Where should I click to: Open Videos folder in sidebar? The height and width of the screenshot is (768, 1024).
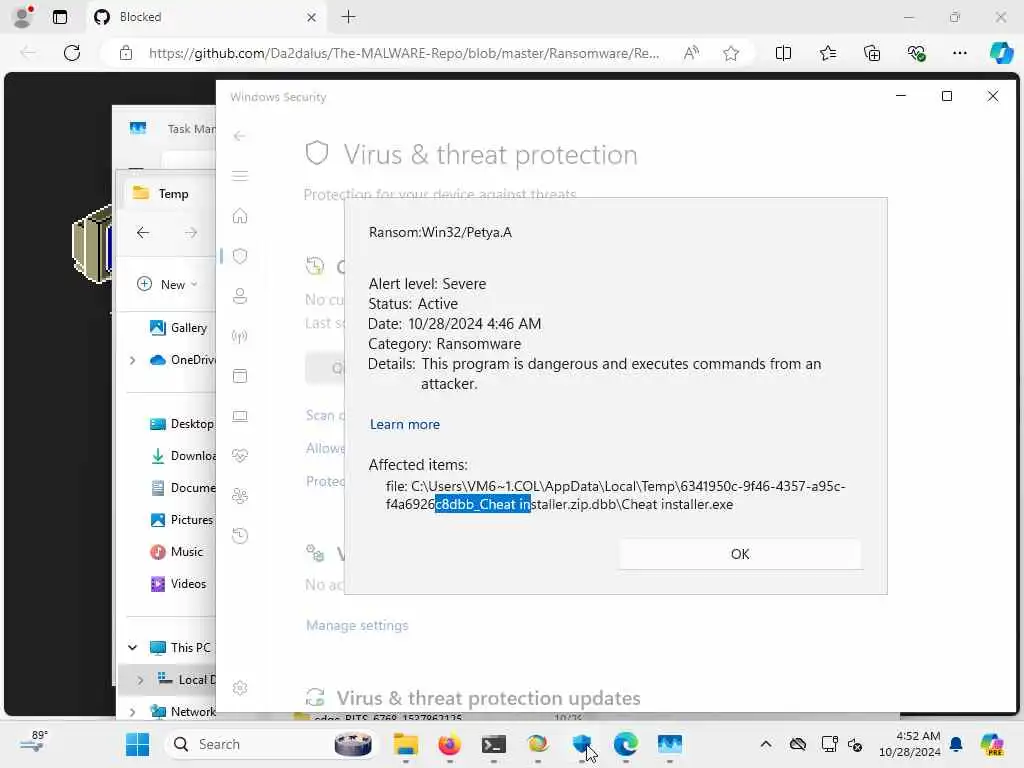[x=178, y=584]
